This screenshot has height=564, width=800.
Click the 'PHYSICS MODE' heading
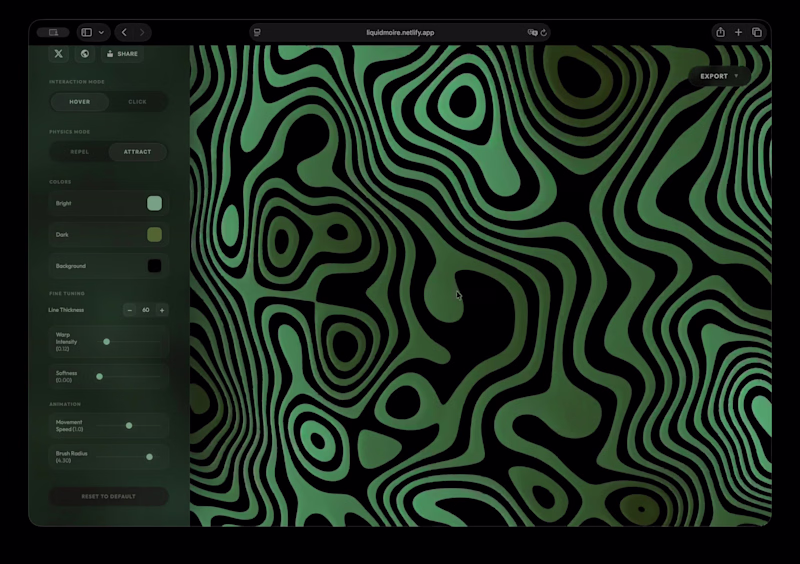(69, 132)
